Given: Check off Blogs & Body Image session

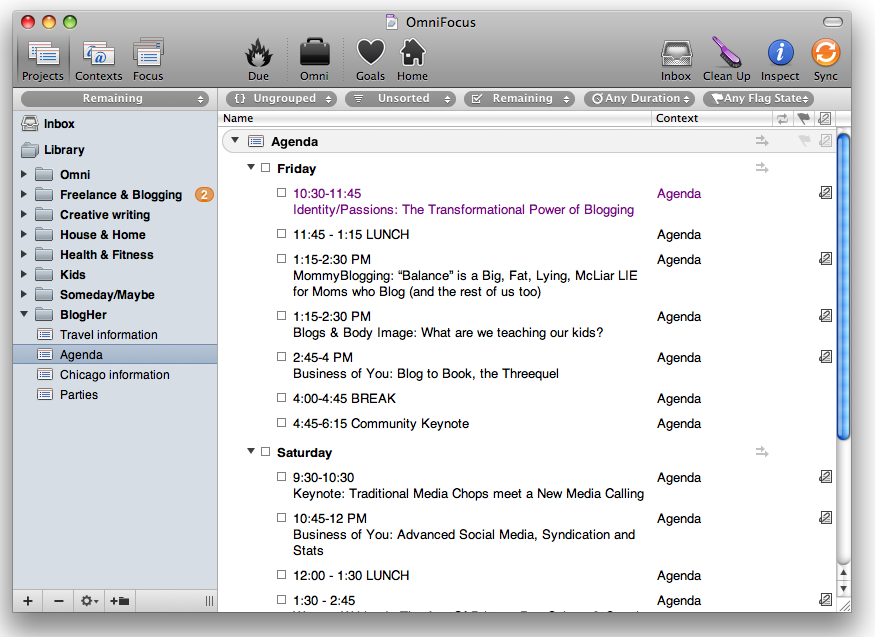Looking at the screenshot, I should pos(281,316).
